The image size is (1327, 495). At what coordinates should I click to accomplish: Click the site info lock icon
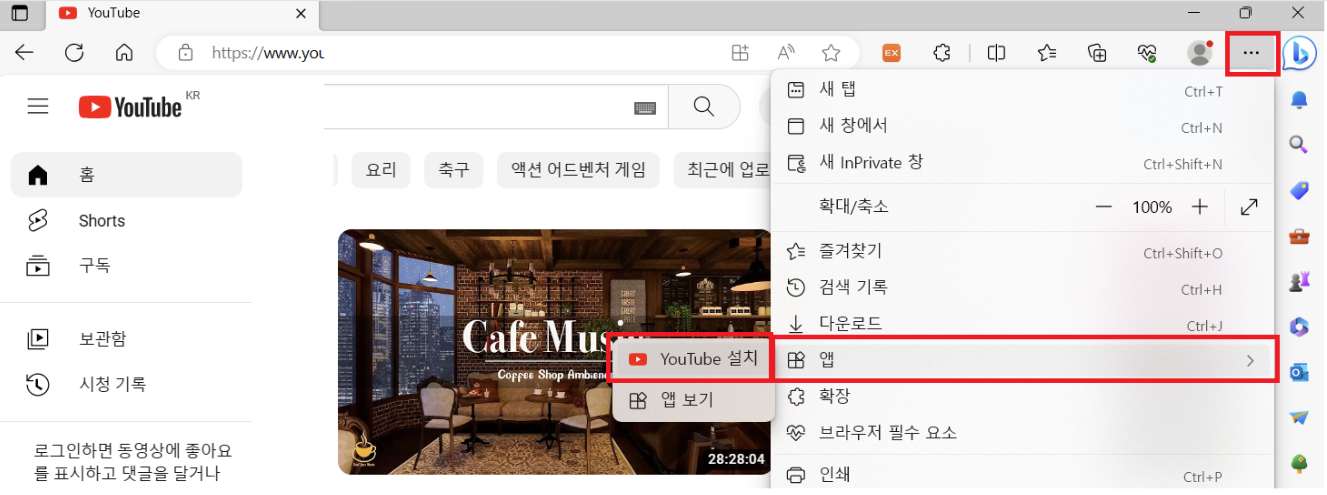point(186,53)
